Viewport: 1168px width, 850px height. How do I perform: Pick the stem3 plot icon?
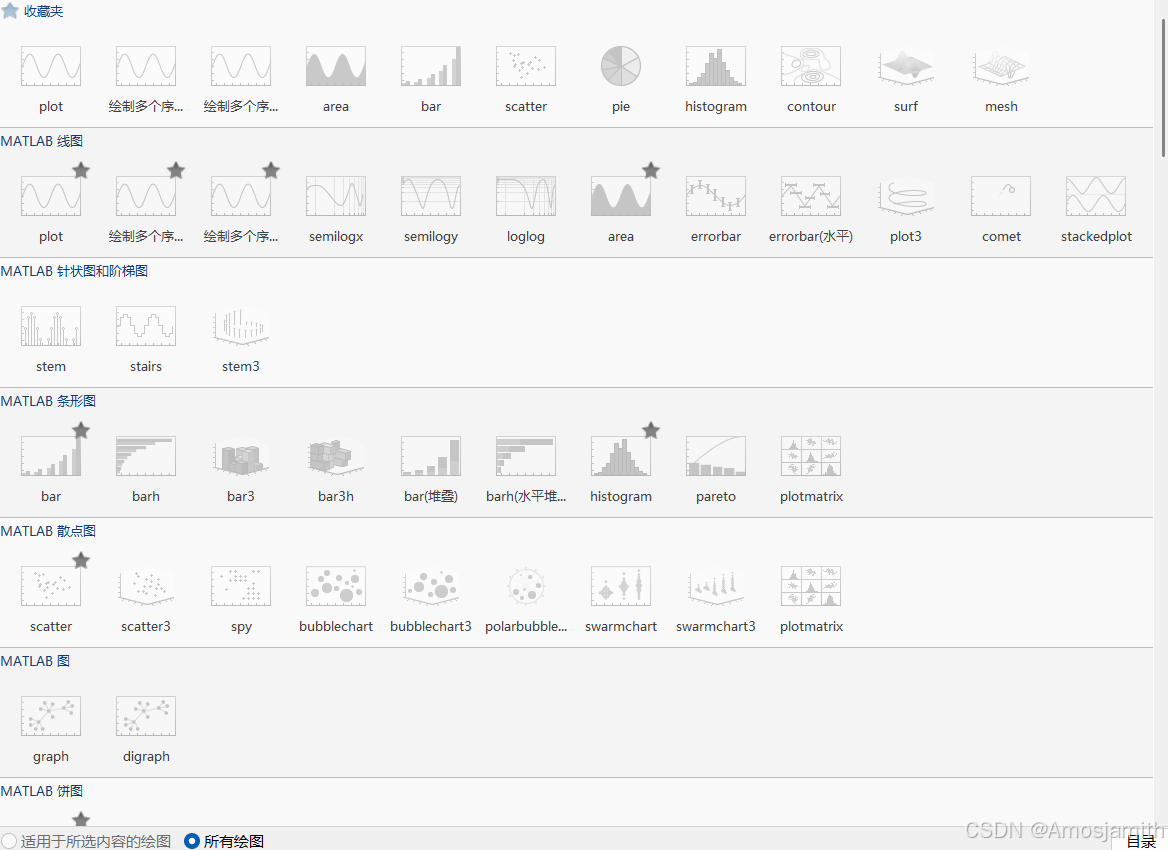241,326
